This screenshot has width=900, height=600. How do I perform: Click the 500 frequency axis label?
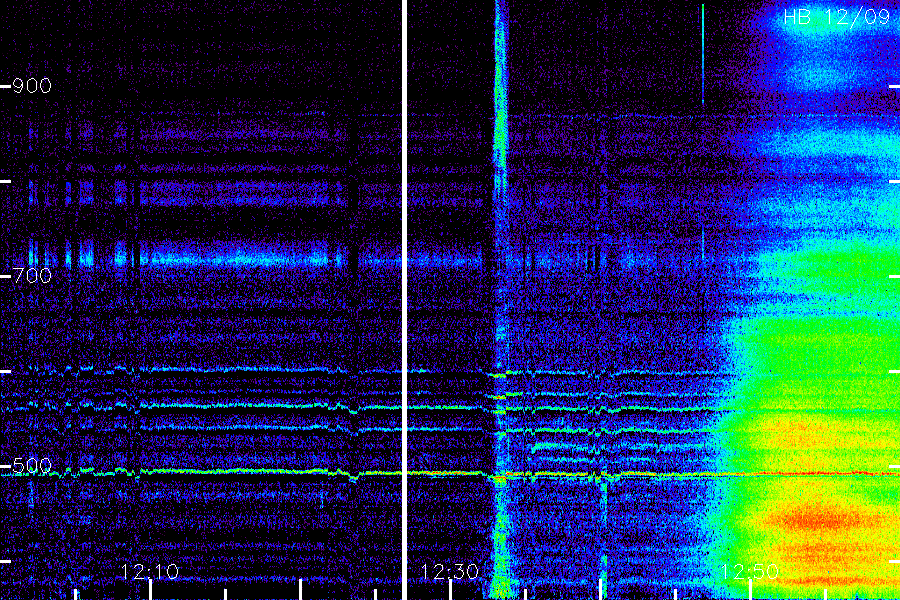pos(32,466)
